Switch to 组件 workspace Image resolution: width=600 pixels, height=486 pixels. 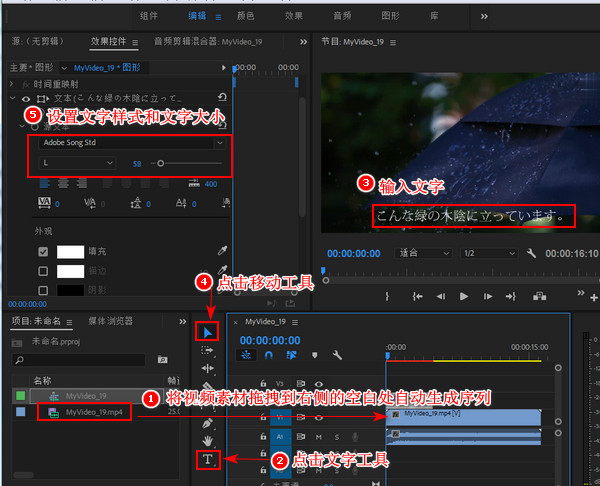148,16
